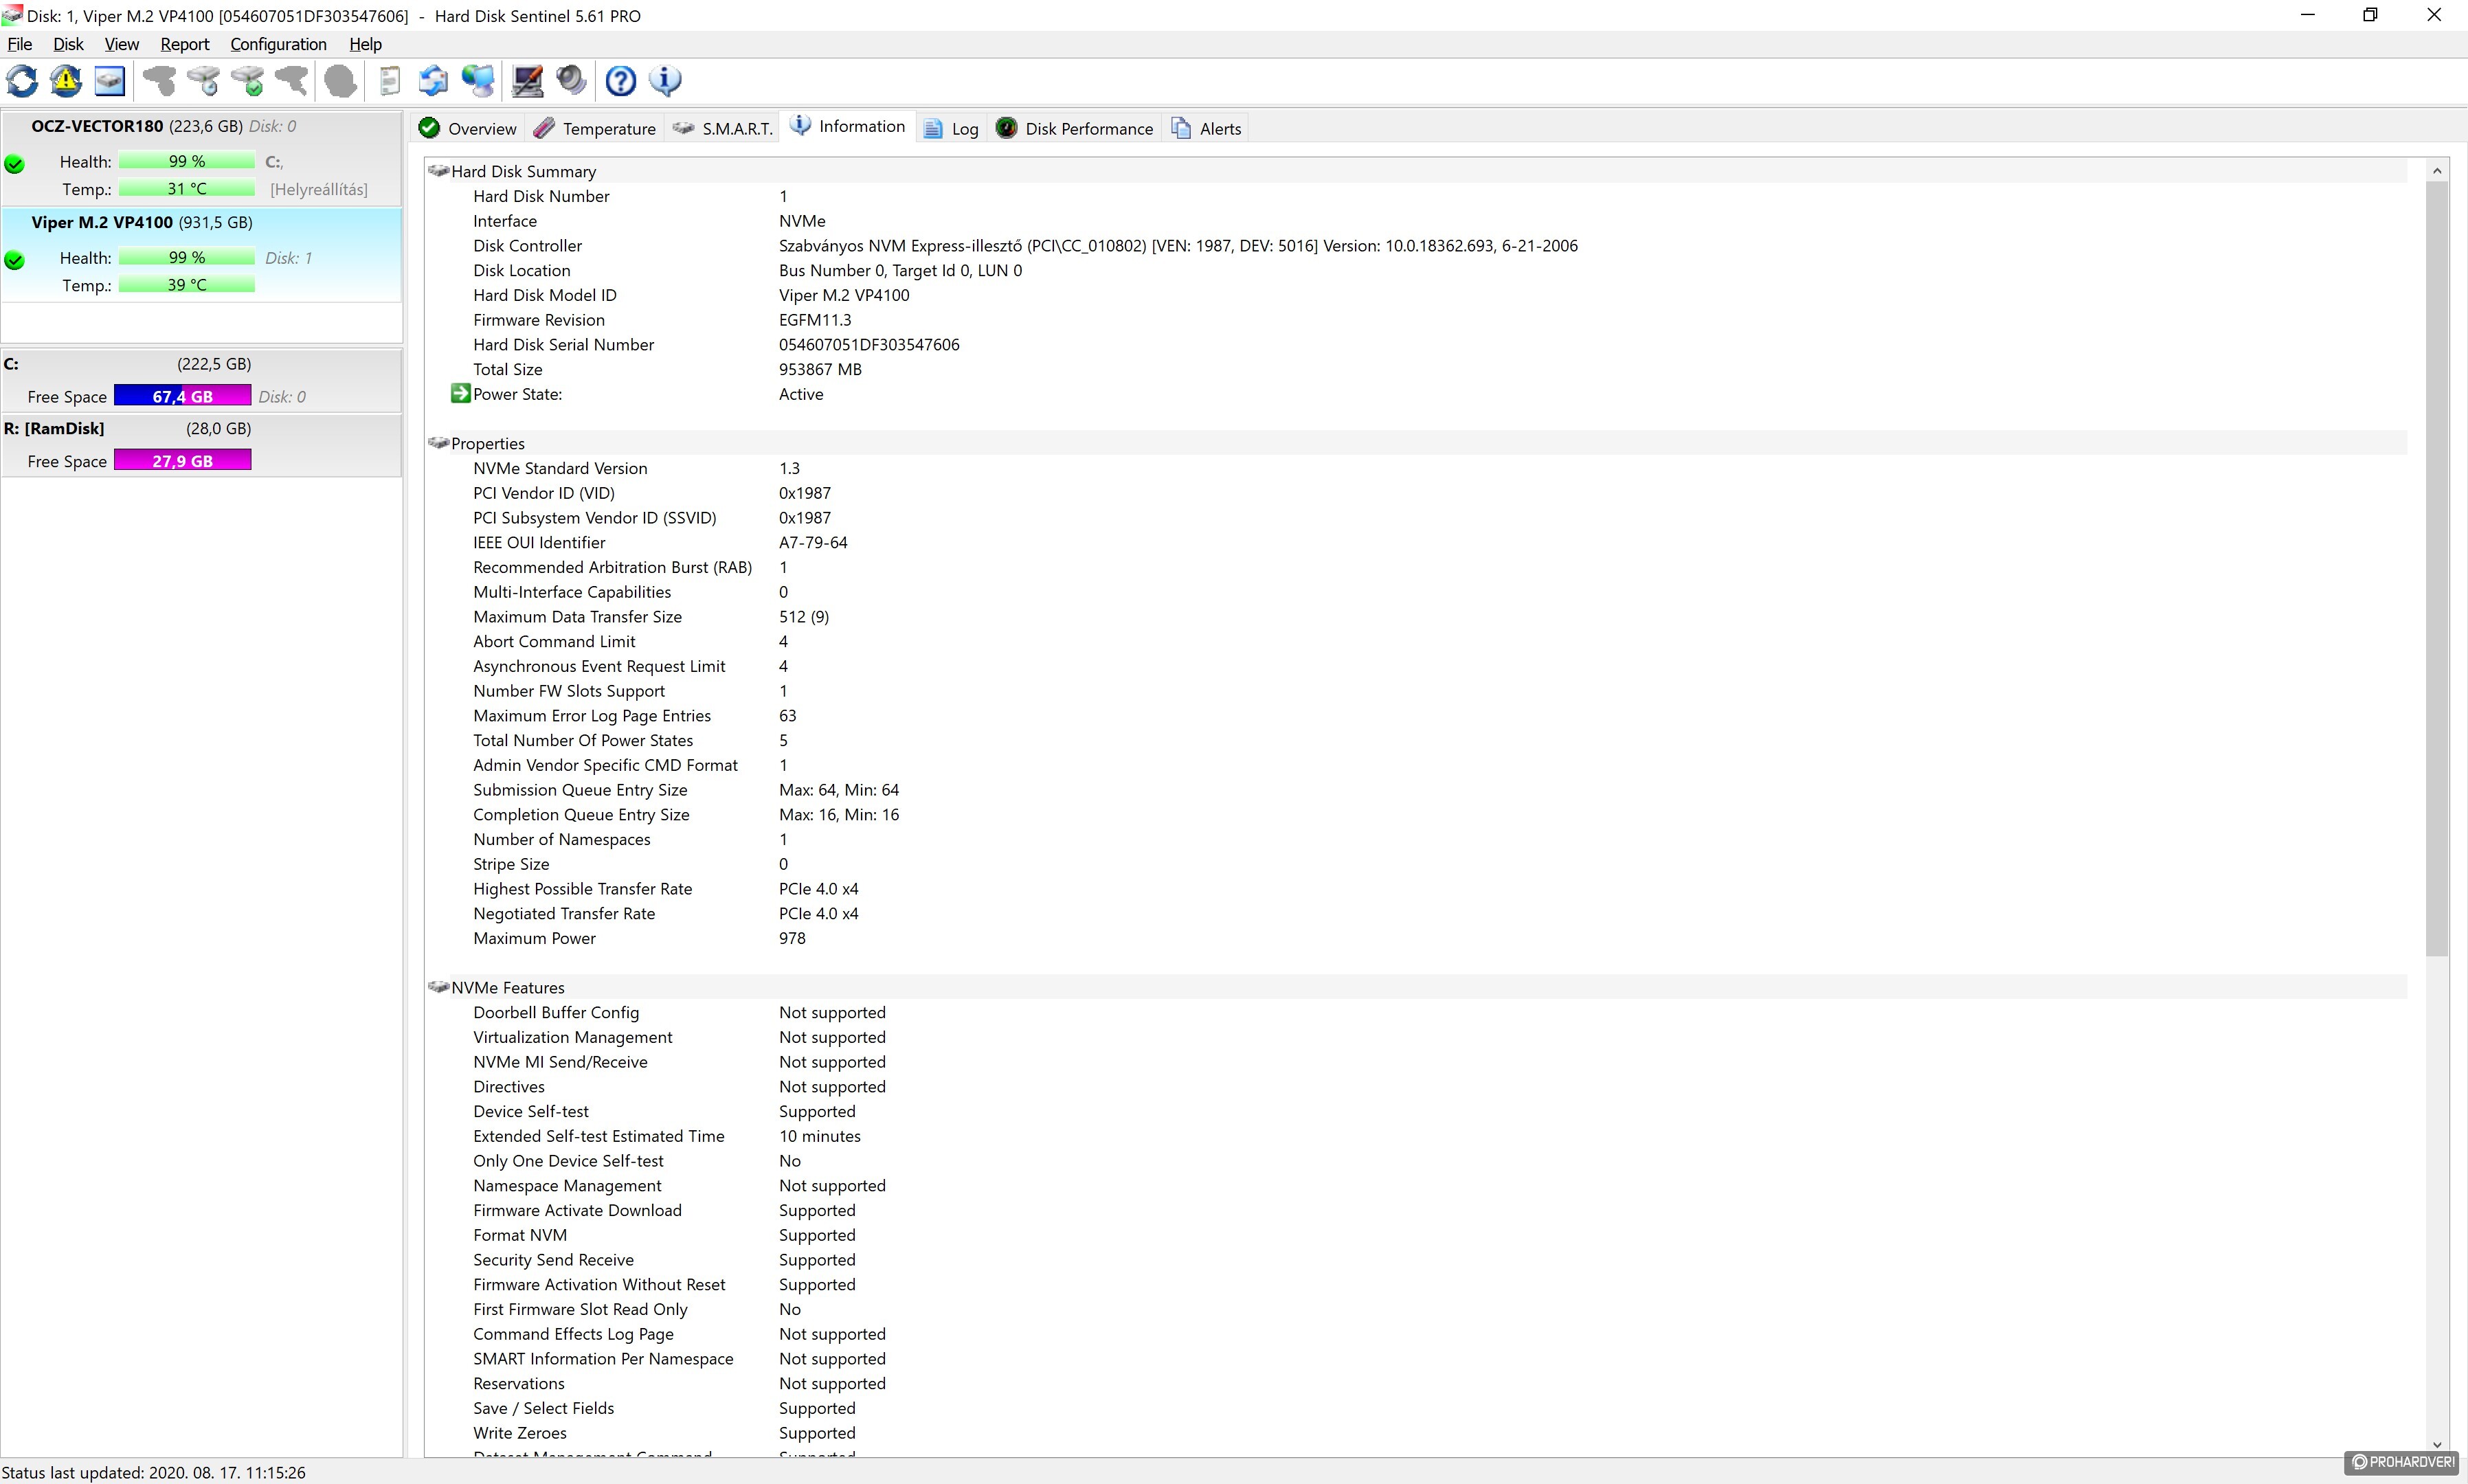Click the disk icon beside Hard Disk Summary
2468x1484 pixels.
point(438,171)
